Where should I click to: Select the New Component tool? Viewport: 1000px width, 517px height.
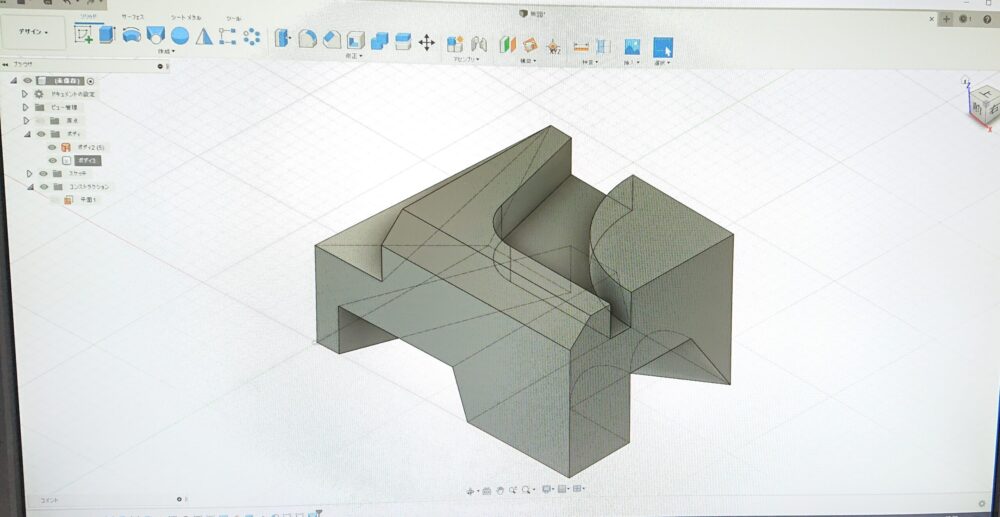[x=455, y=43]
